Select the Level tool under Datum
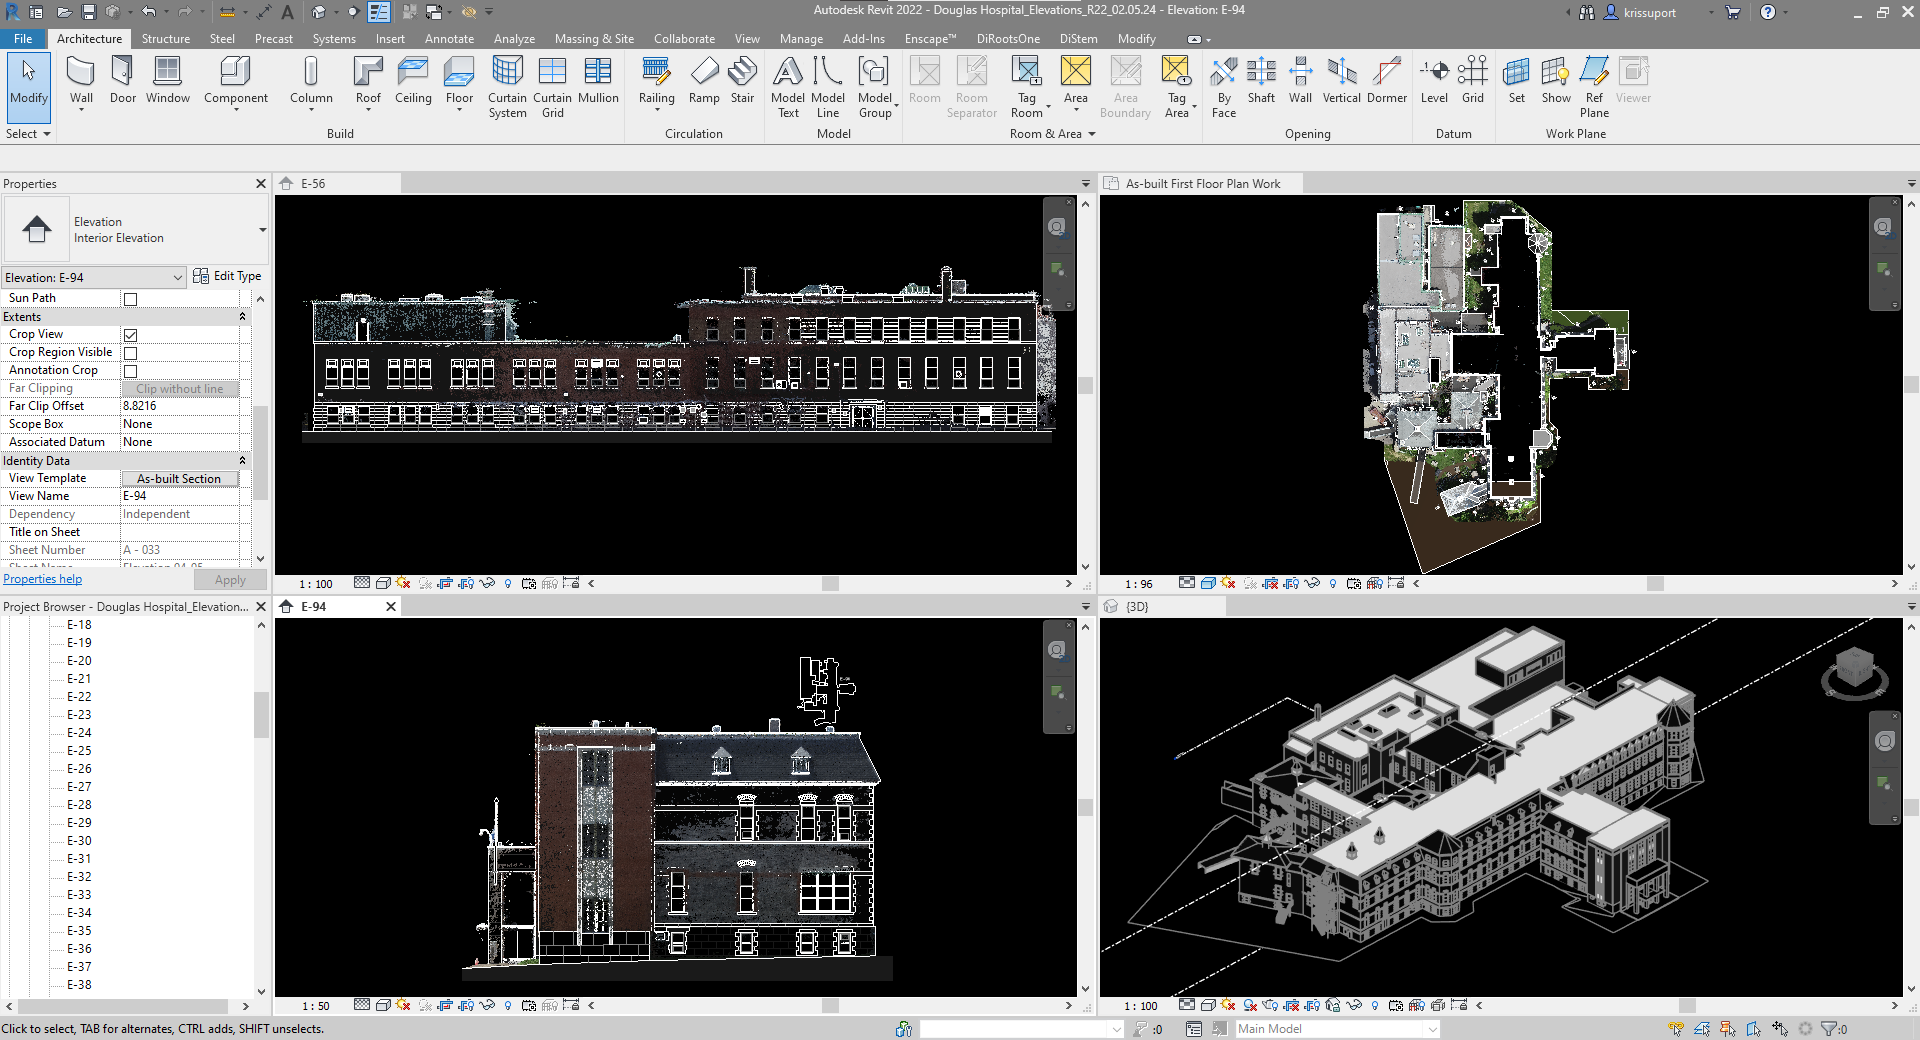The height and width of the screenshot is (1040, 1920). click(x=1434, y=80)
